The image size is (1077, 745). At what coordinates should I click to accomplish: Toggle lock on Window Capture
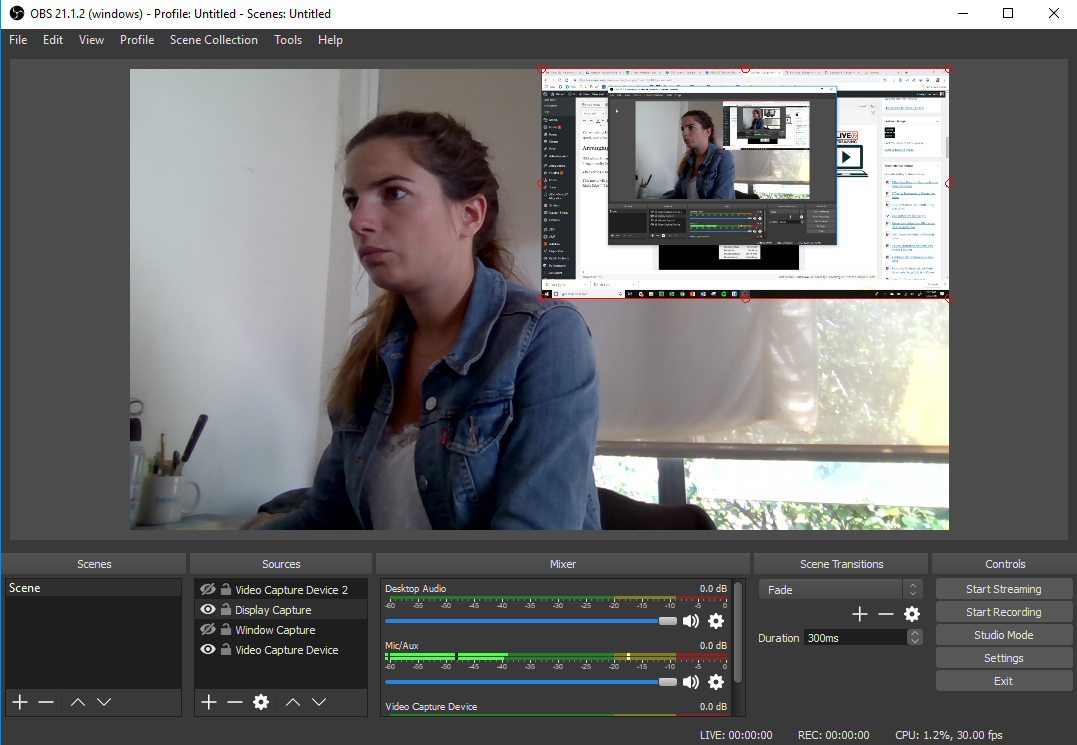point(225,629)
